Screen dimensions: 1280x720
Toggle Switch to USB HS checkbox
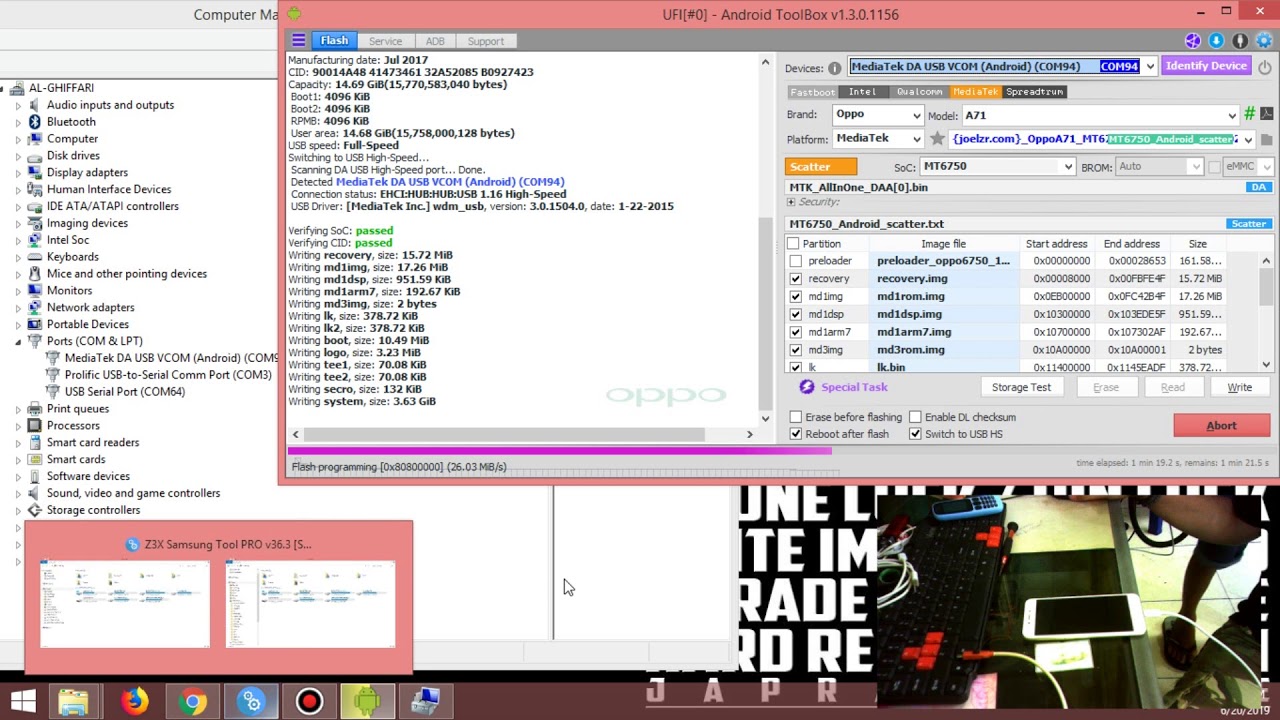(x=915, y=434)
